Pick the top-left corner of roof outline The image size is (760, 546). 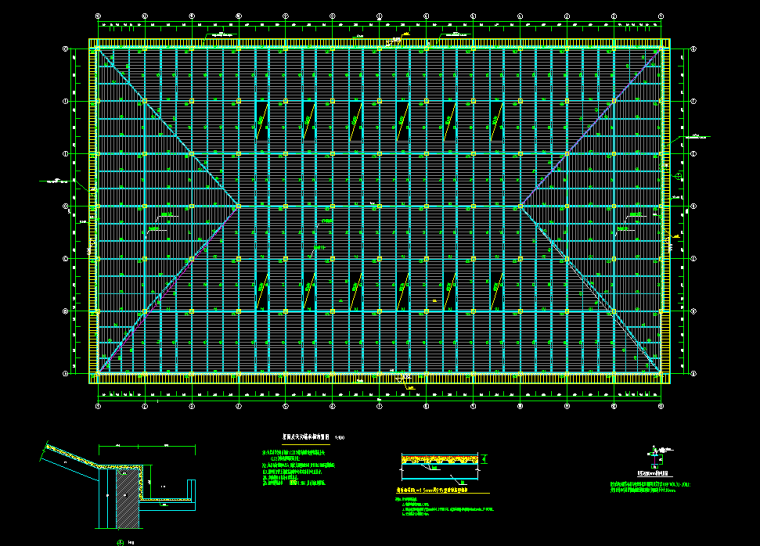[91, 41]
